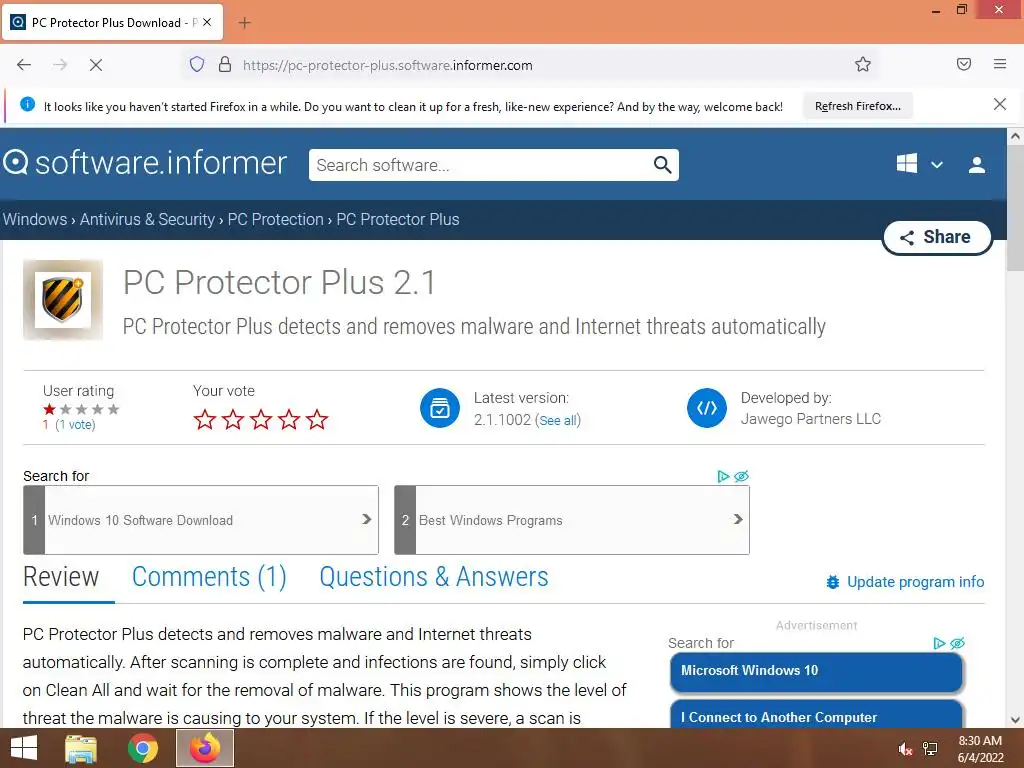Rate one star under Your vote
This screenshot has width=1024, height=768.
pyautogui.click(x=204, y=419)
